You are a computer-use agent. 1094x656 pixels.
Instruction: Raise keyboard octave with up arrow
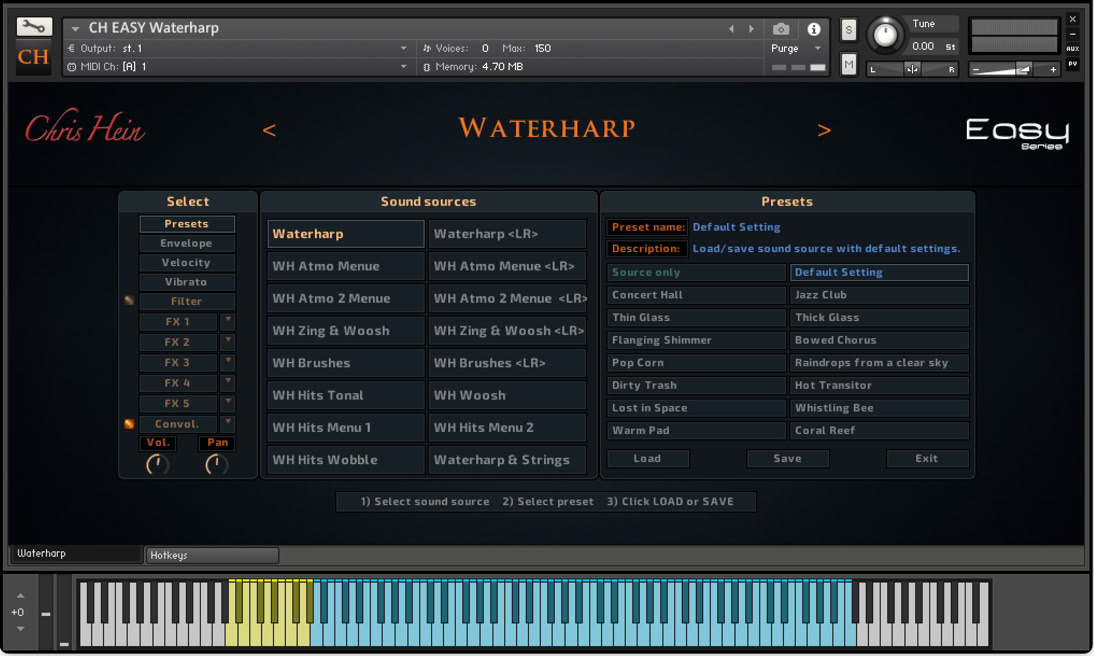click(20, 595)
